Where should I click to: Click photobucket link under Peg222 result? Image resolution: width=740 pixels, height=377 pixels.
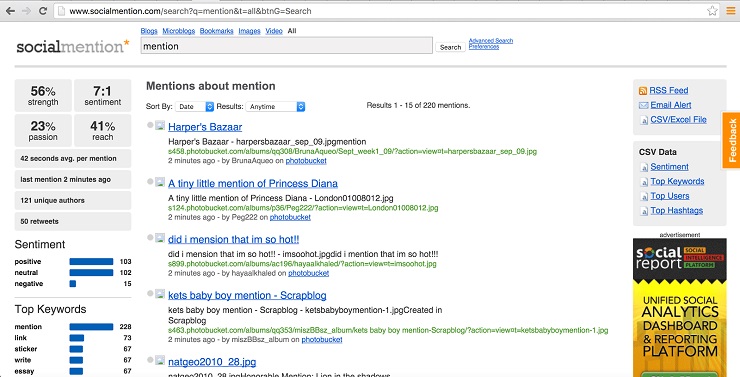(x=290, y=217)
